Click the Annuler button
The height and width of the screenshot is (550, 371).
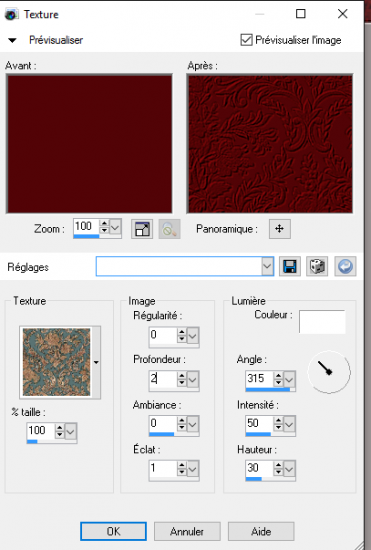(x=187, y=531)
